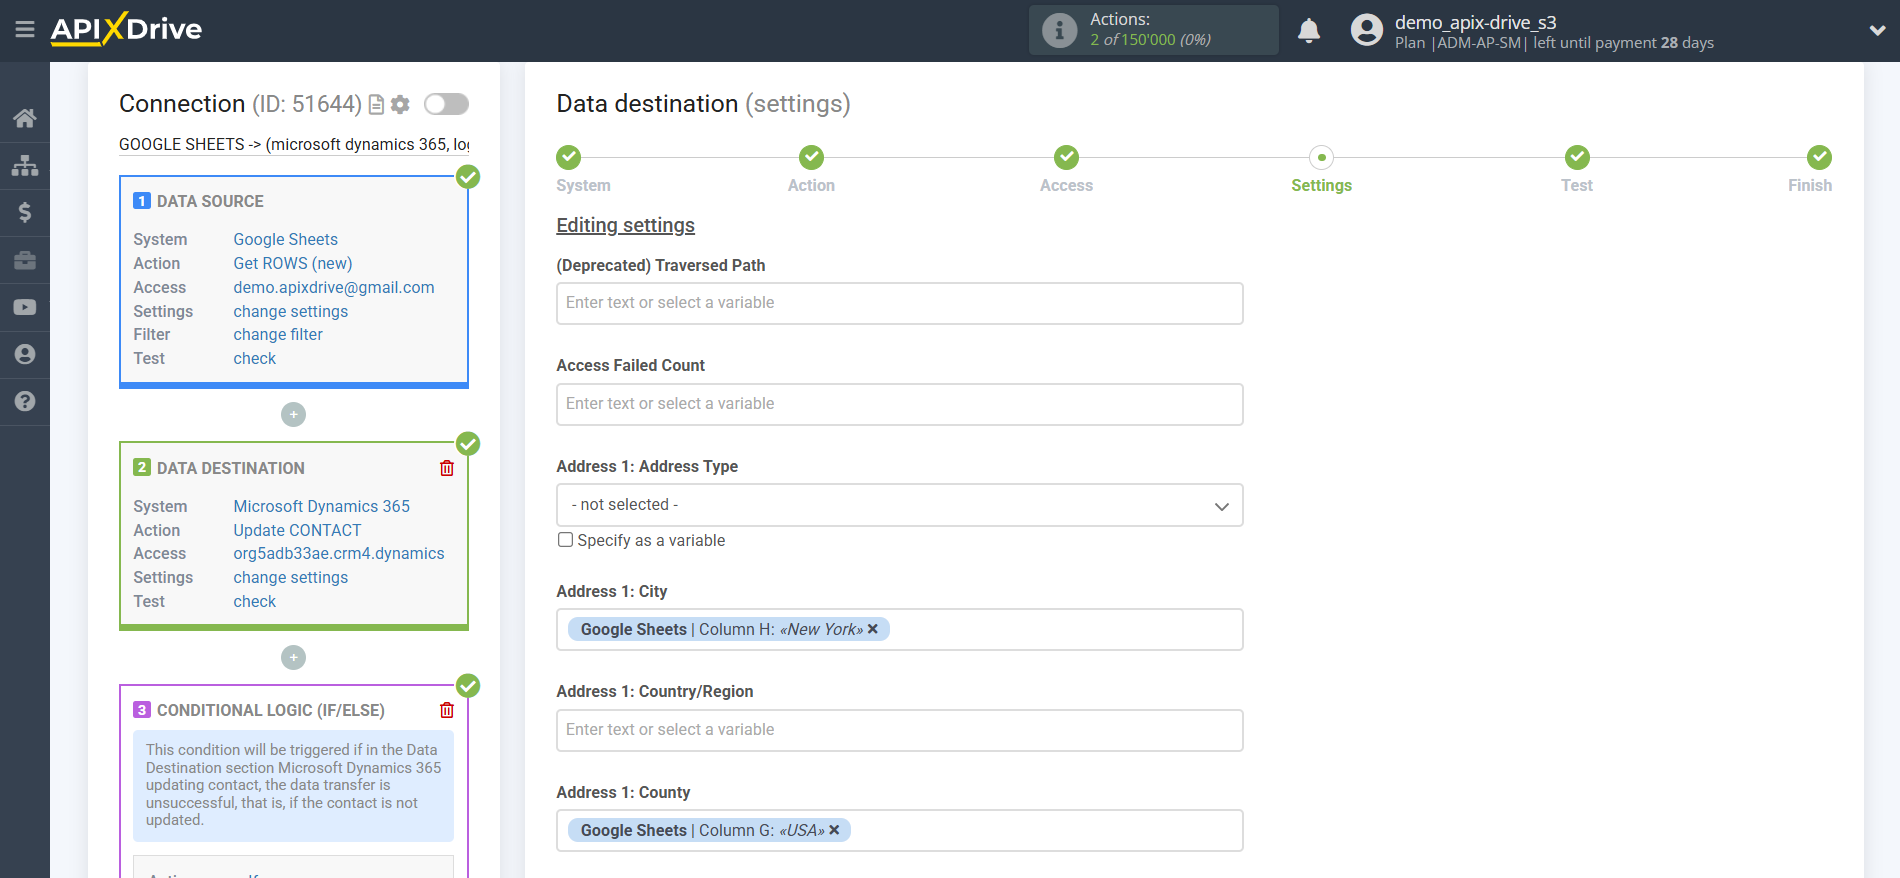Open Address Type dropdown
This screenshot has width=1900, height=878.
click(899, 505)
